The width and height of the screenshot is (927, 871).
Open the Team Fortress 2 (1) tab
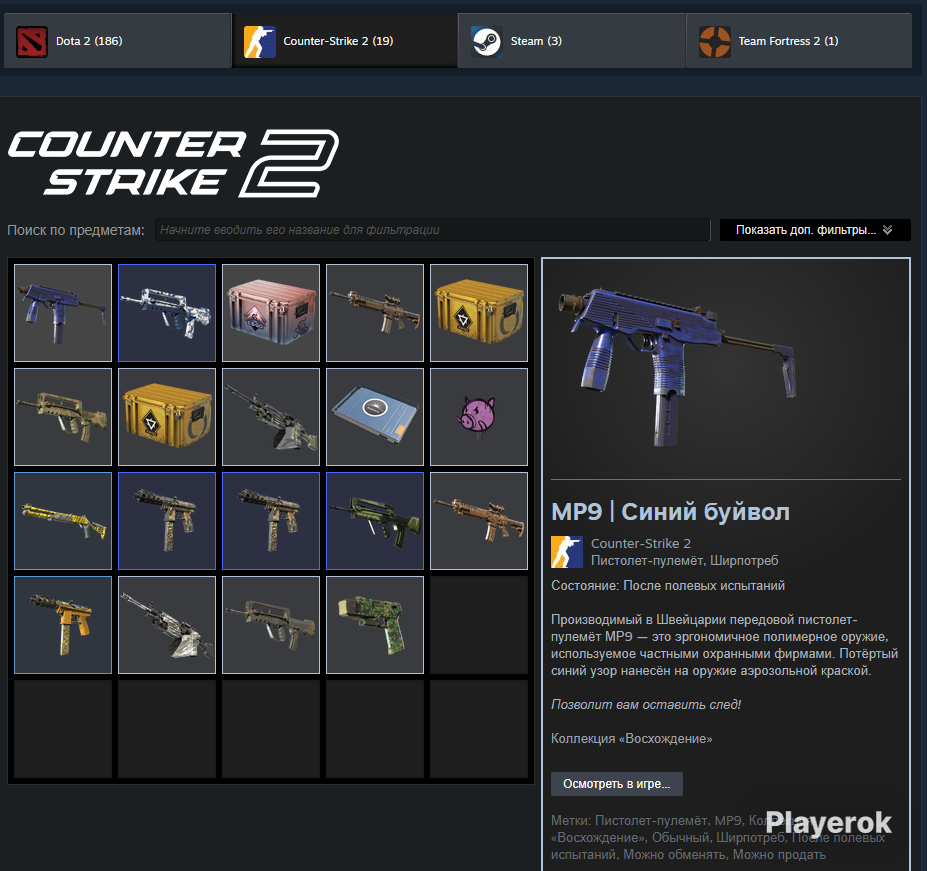(799, 41)
